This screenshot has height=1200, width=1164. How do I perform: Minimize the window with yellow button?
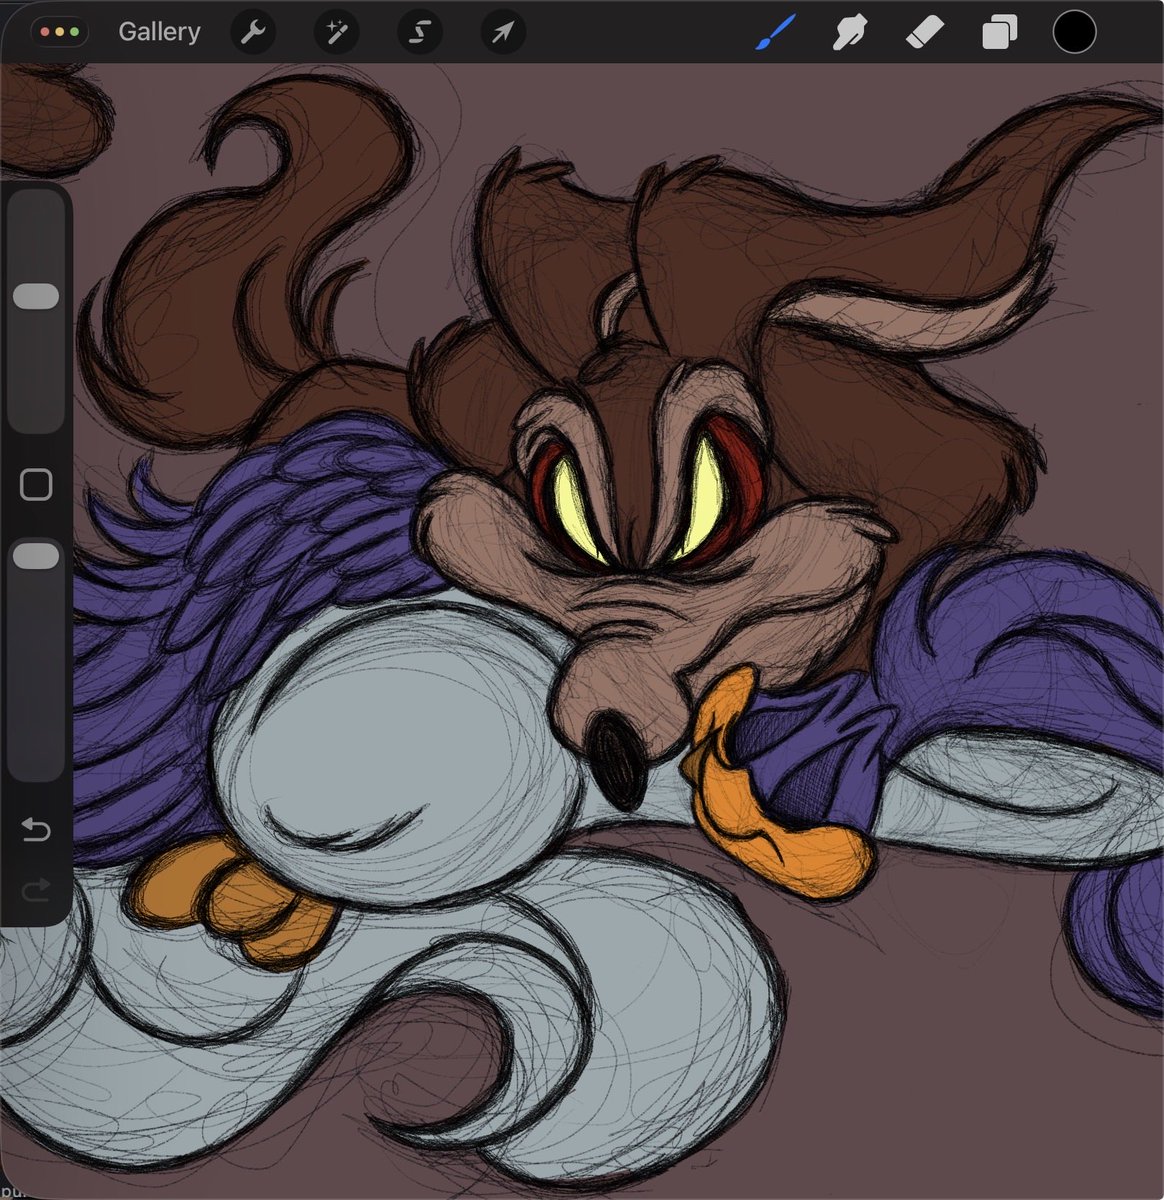coord(60,32)
